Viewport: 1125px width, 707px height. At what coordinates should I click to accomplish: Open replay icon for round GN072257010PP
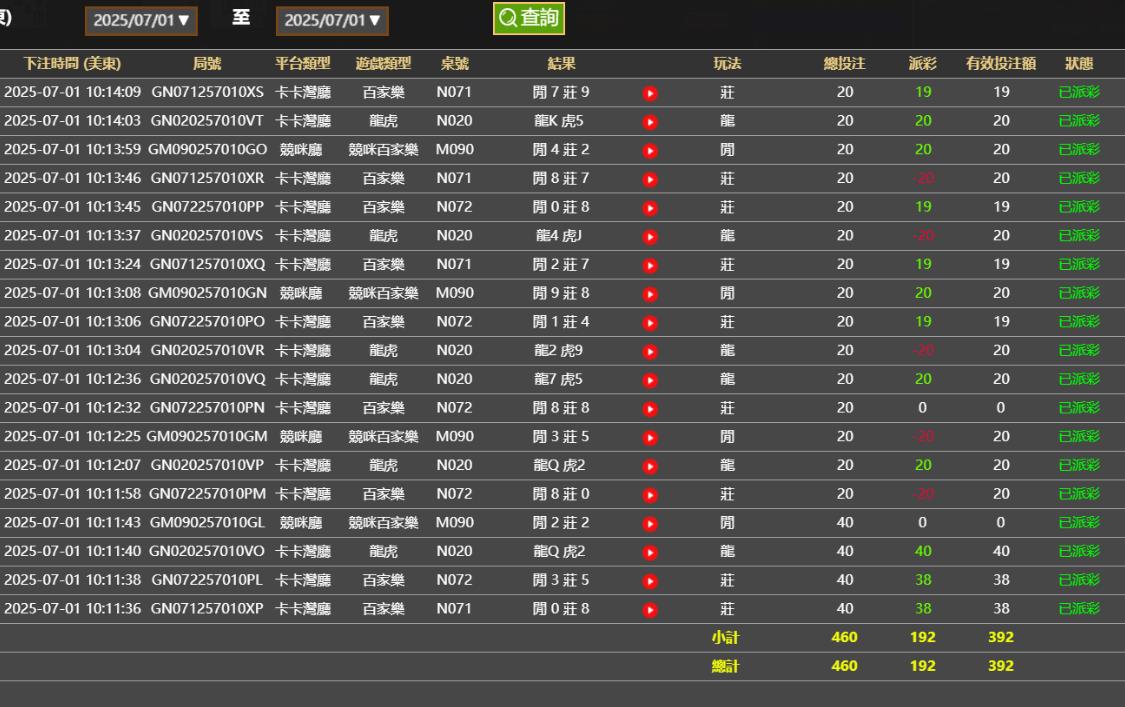(650, 208)
